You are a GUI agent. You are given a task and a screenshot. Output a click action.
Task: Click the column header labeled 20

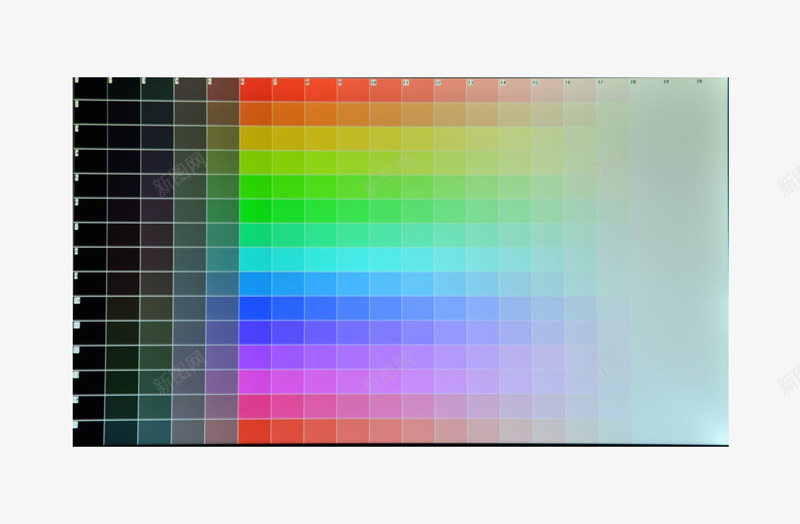click(x=699, y=81)
